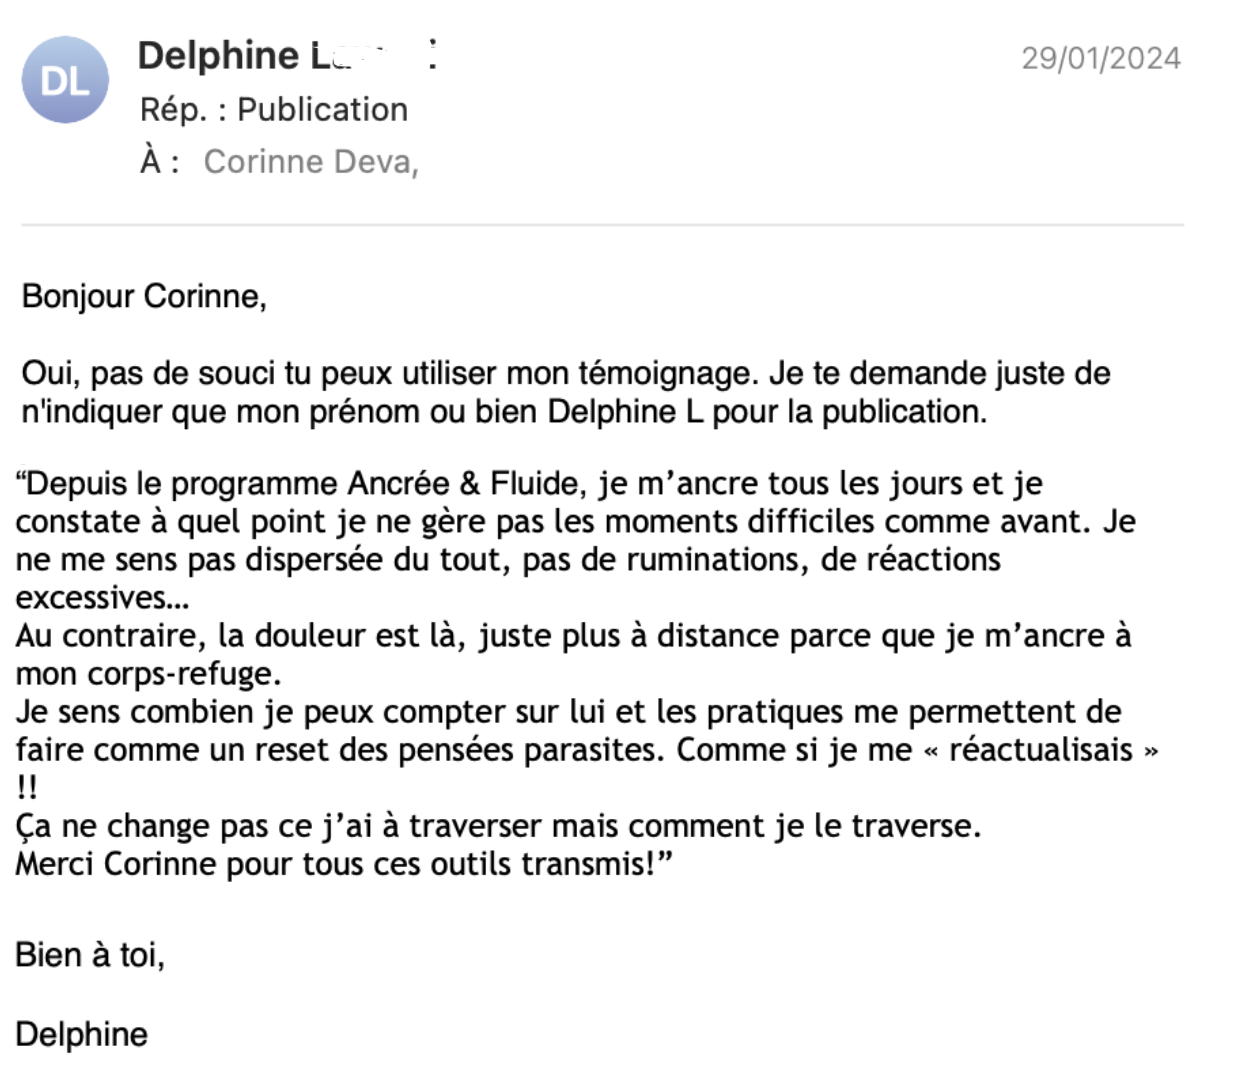
Task: Click the line starting 'Ça ne change pas'
Action: pos(498,826)
